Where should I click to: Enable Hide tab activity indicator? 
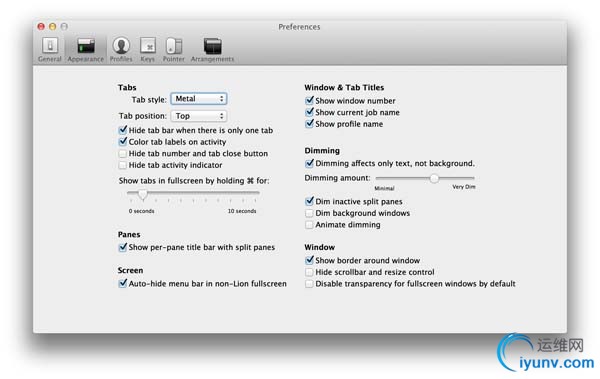pos(123,165)
